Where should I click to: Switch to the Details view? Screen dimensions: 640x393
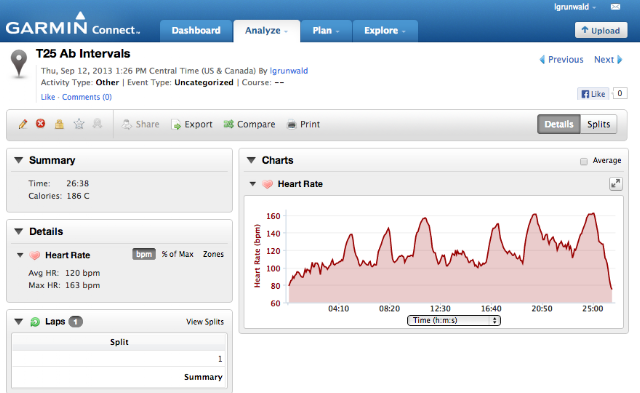tap(558, 124)
